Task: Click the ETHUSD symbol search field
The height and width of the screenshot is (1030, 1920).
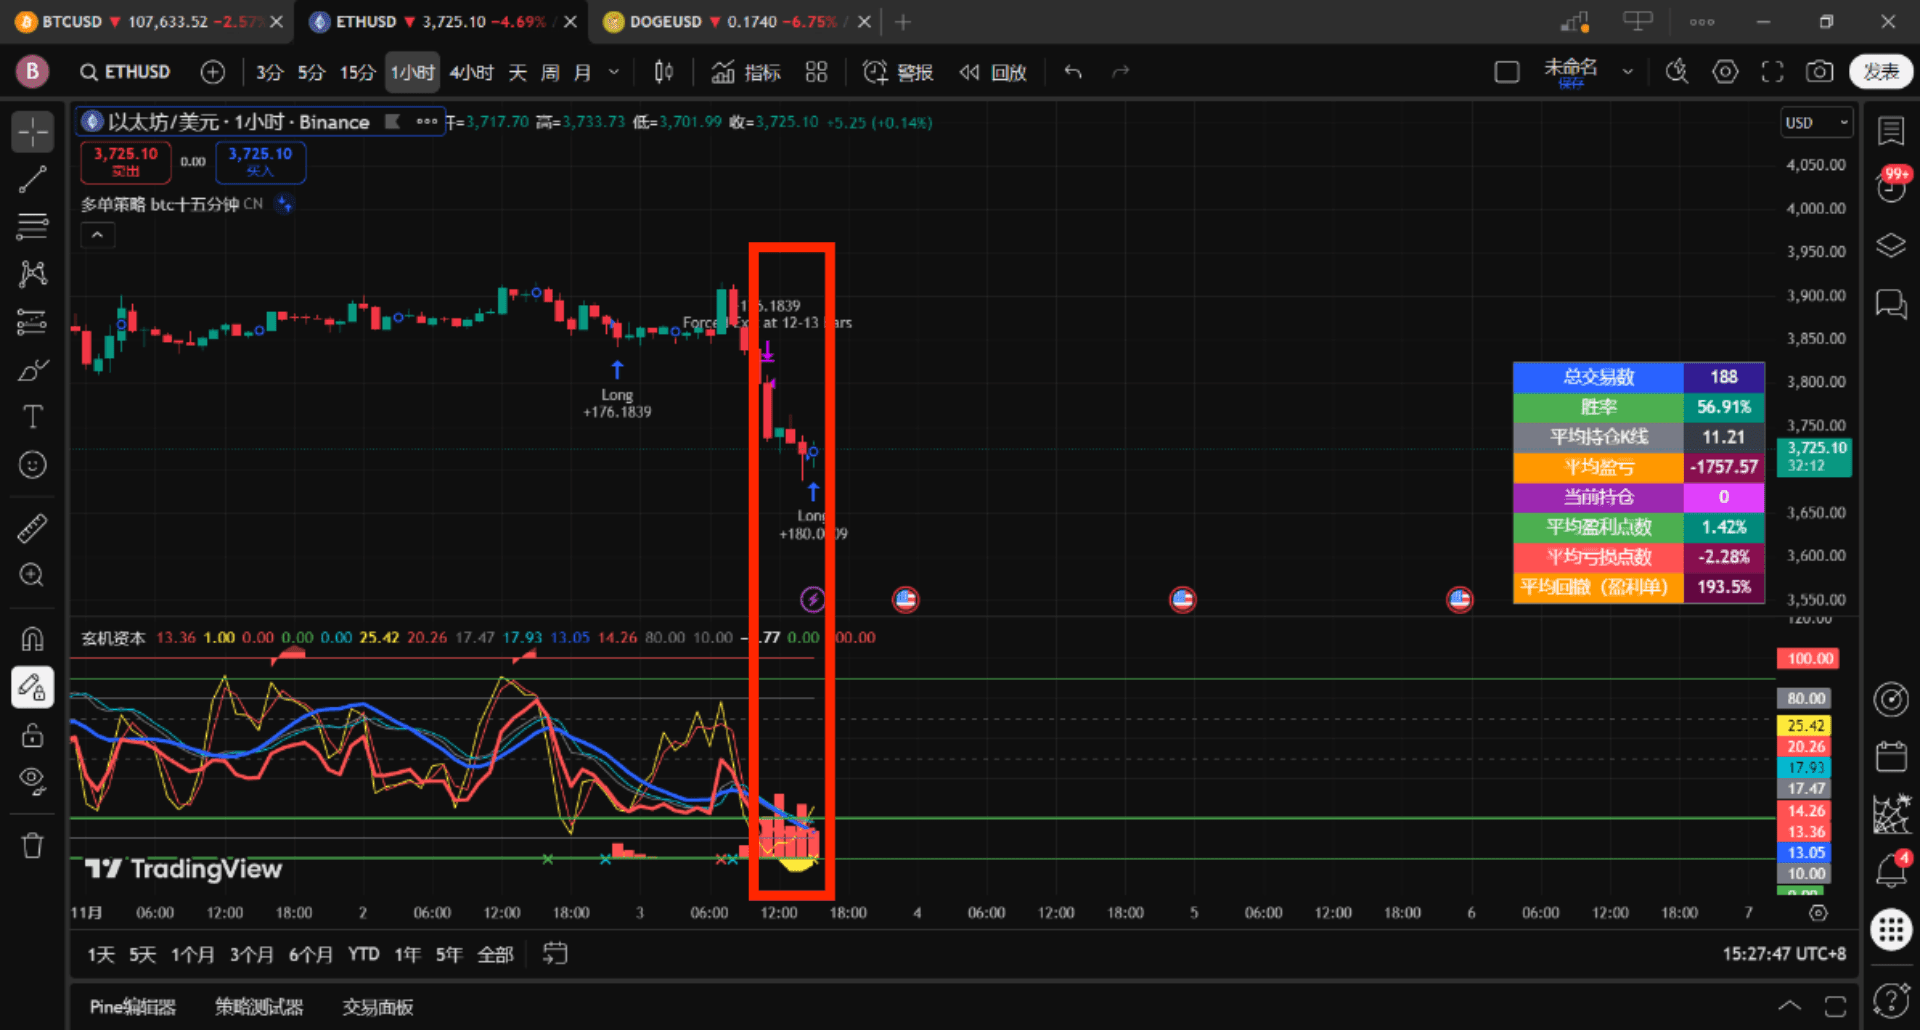Action: (126, 72)
